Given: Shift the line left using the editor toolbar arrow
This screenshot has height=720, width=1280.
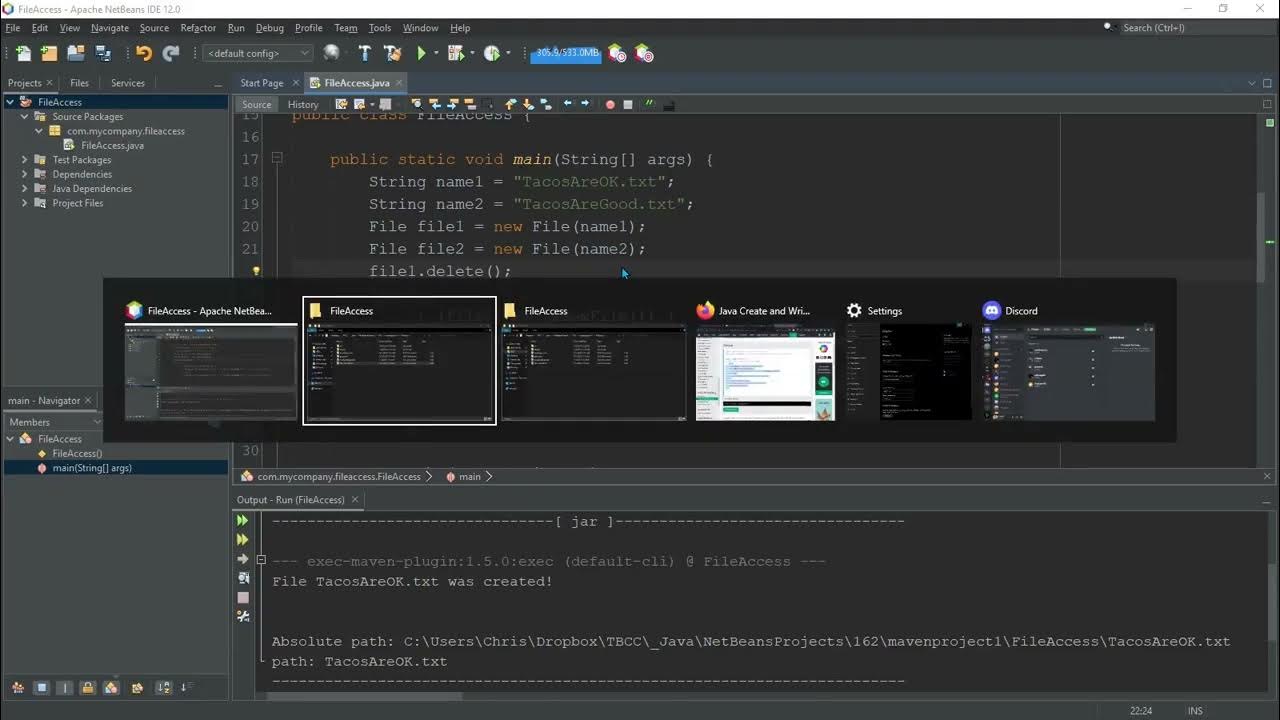Looking at the screenshot, I should click(567, 104).
